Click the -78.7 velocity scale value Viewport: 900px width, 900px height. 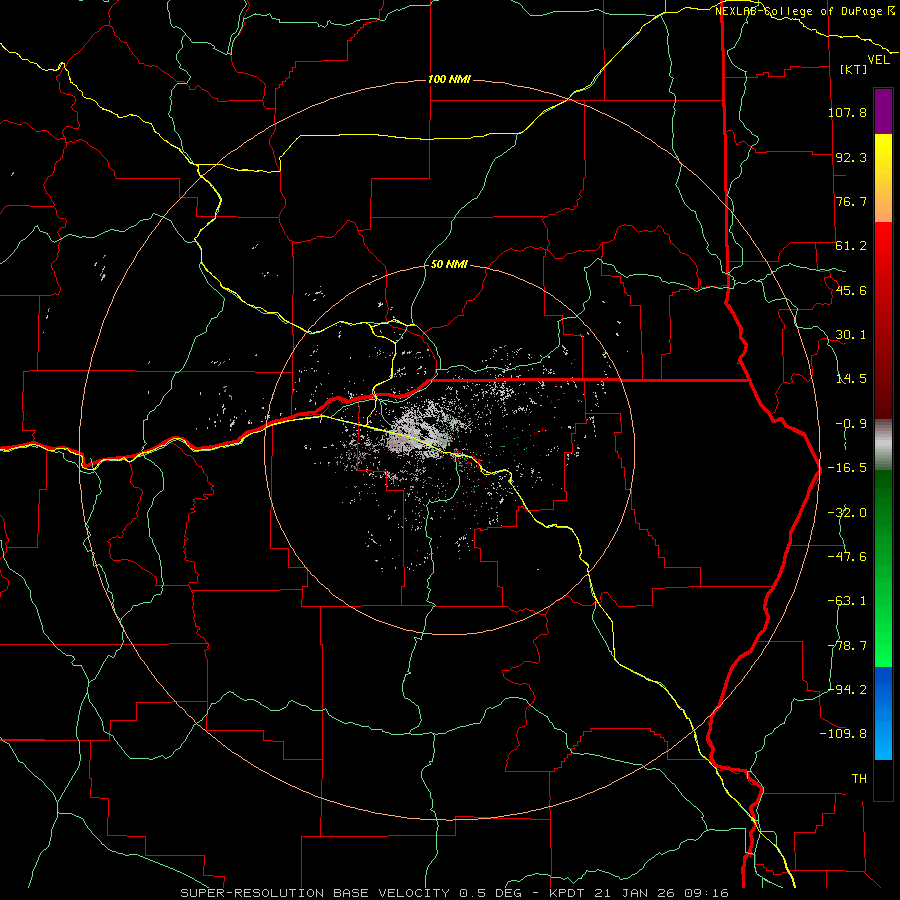[847, 646]
